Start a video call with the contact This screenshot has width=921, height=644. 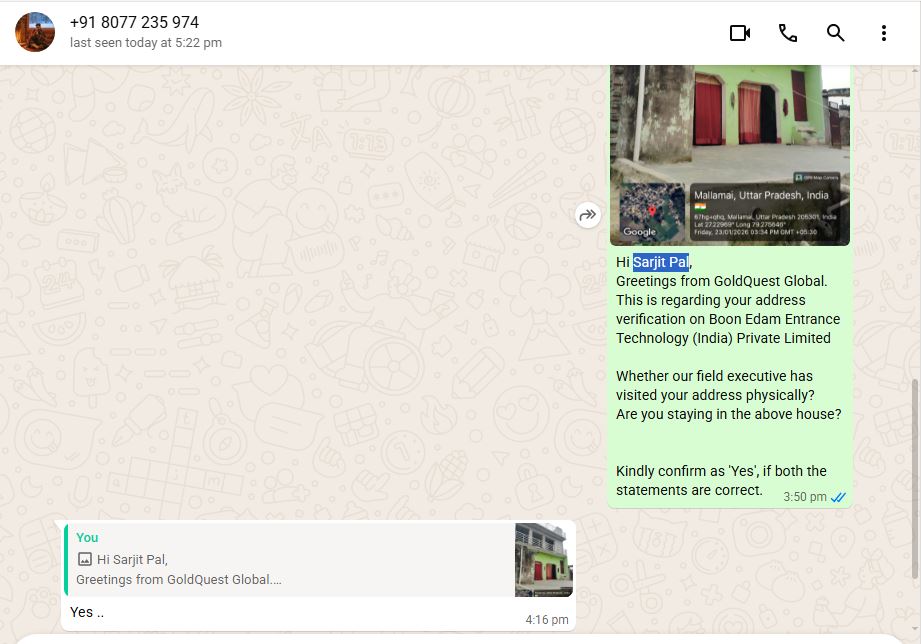(x=739, y=33)
